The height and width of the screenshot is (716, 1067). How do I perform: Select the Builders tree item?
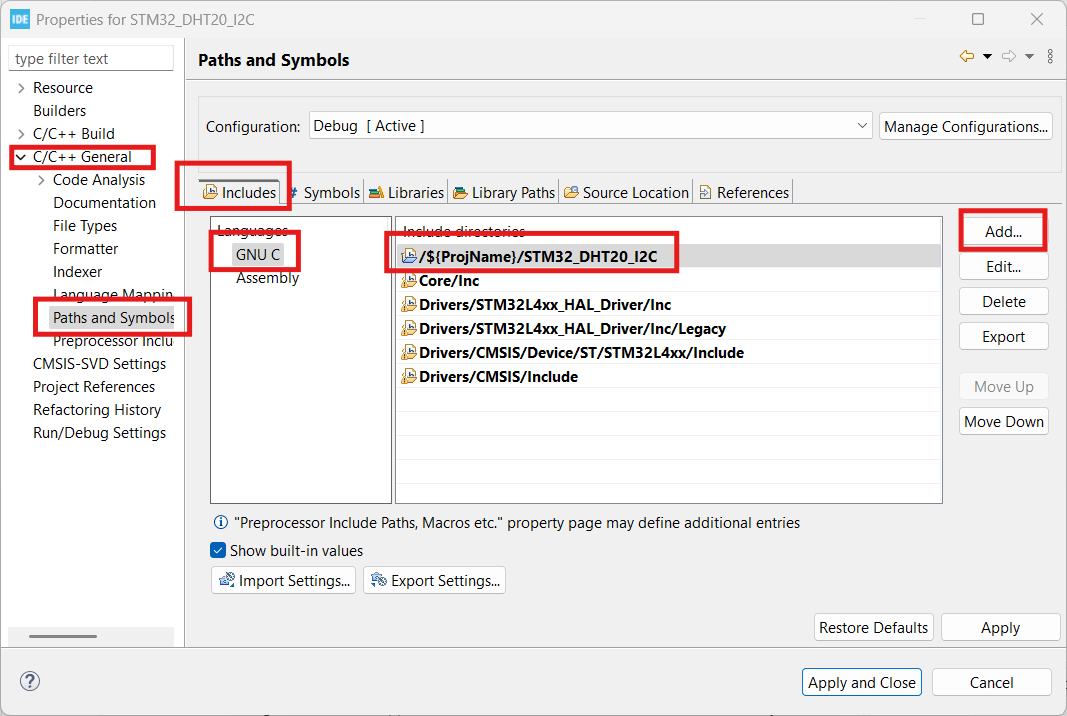59,110
